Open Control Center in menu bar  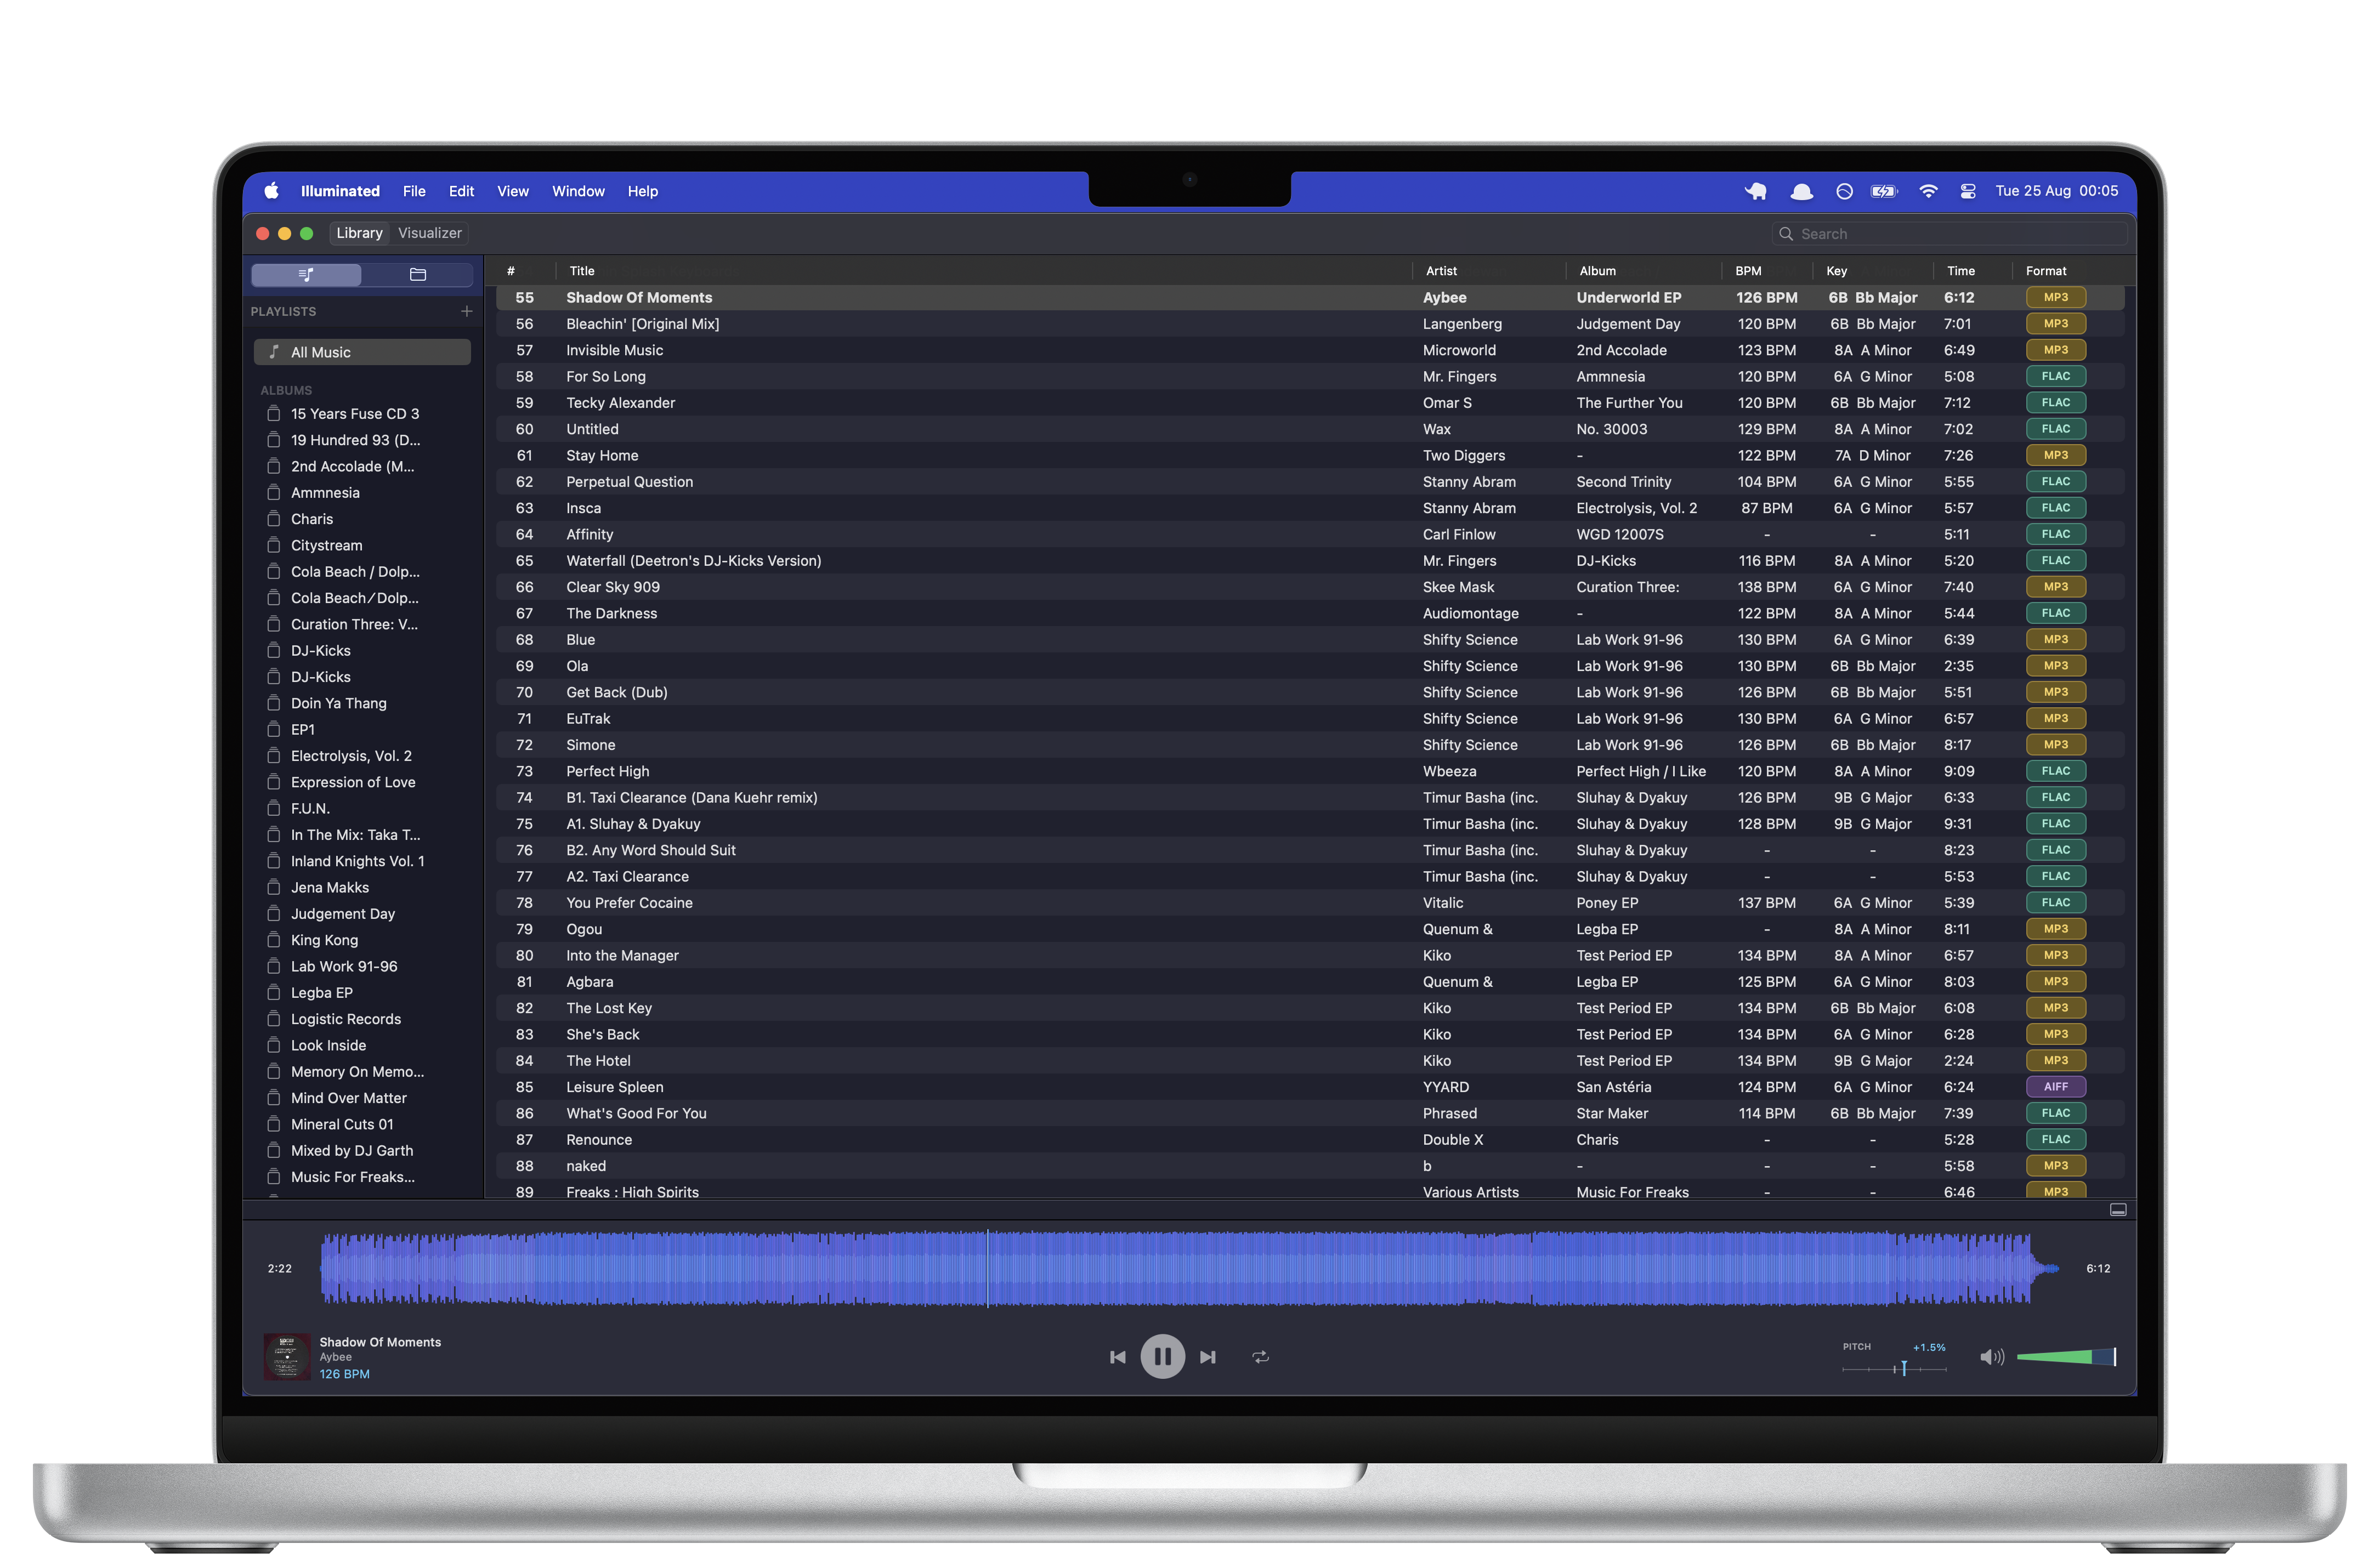coord(1967,191)
